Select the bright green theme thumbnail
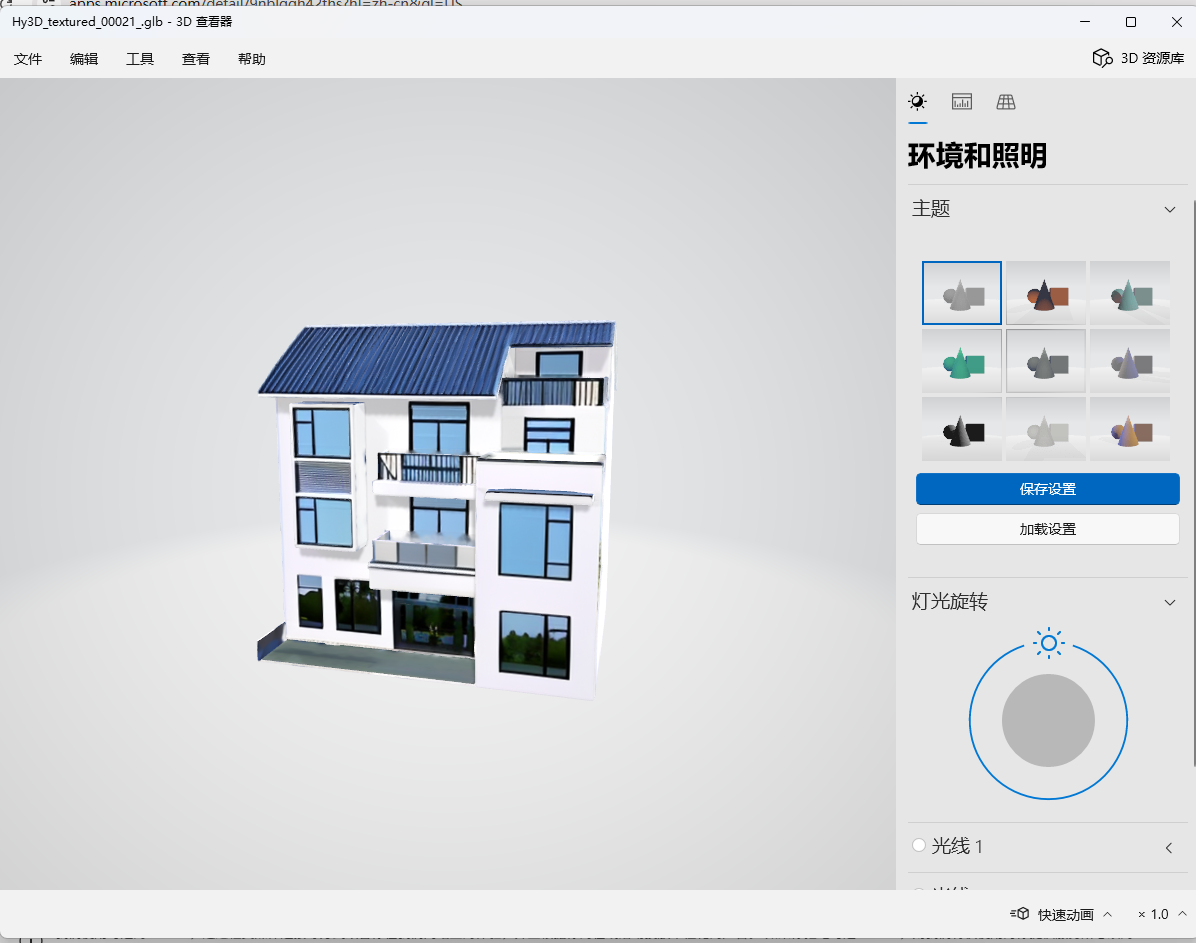 tap(962, 361)
